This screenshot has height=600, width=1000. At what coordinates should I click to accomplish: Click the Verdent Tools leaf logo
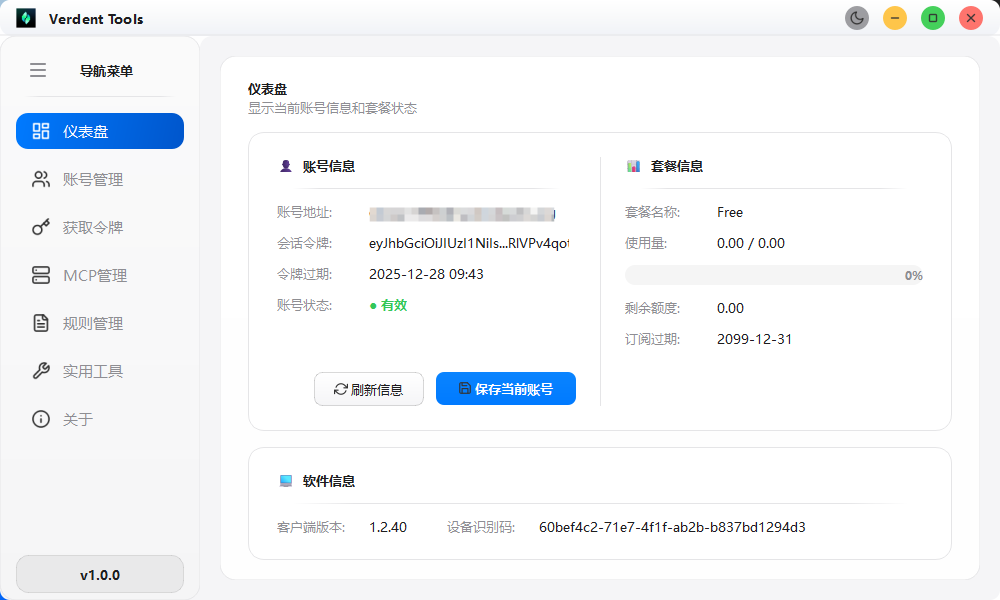tap(26, 19)
